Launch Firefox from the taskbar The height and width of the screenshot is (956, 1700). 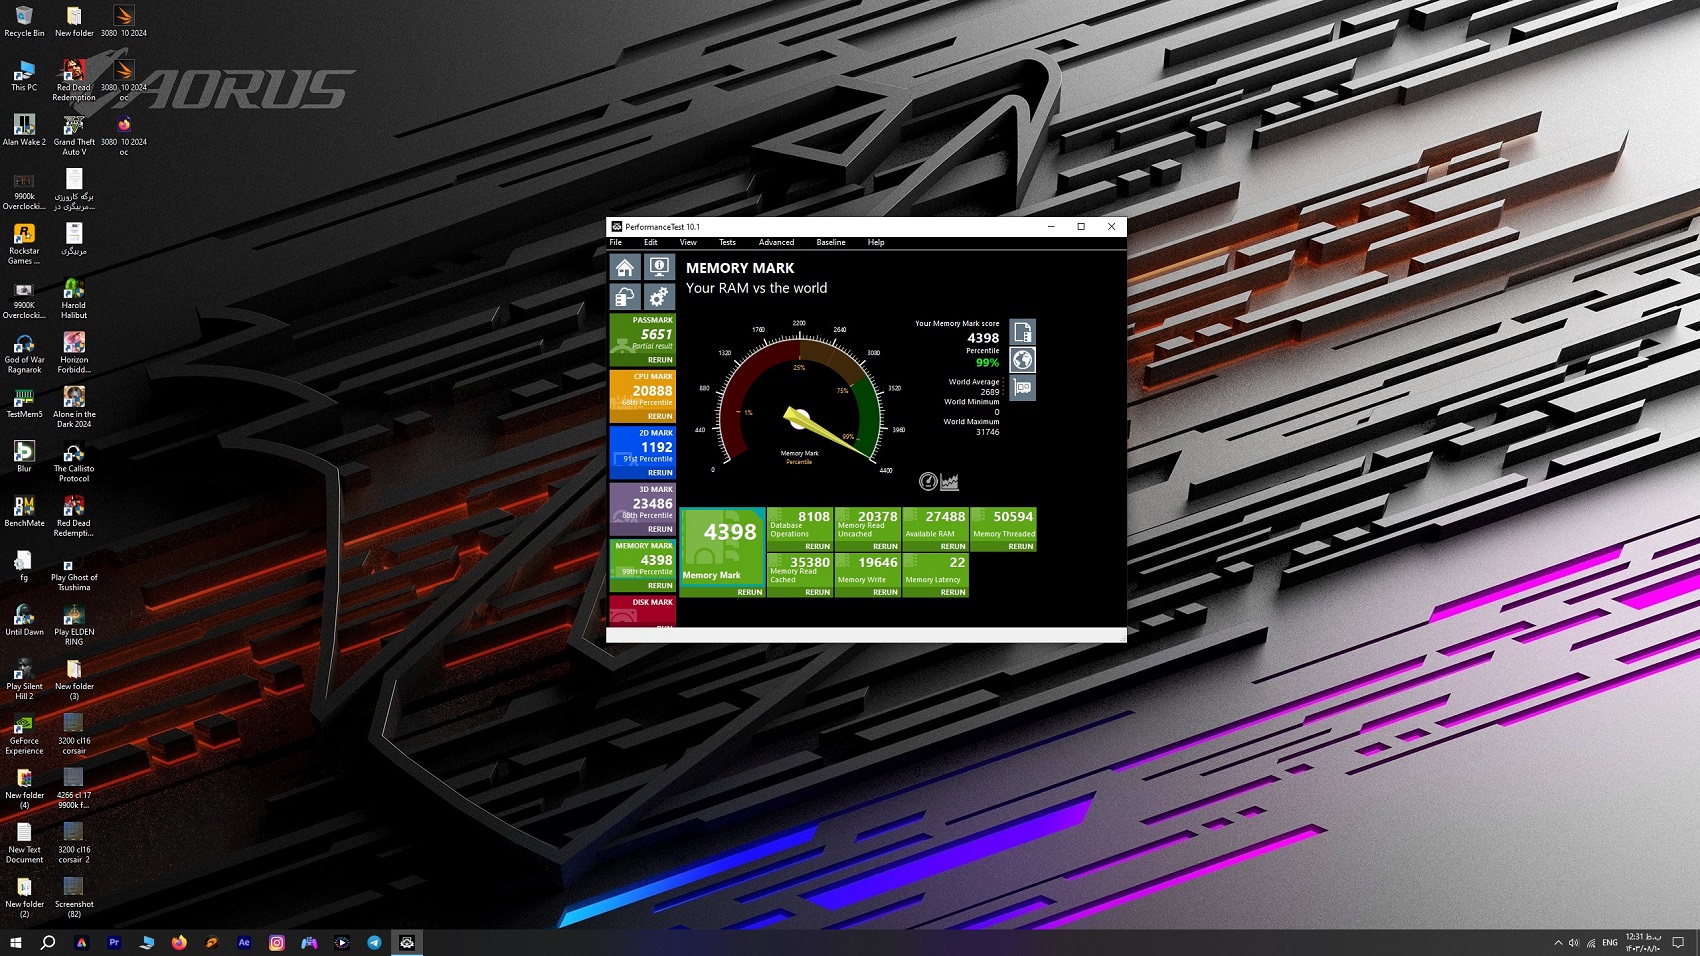(x=179, y=942)
